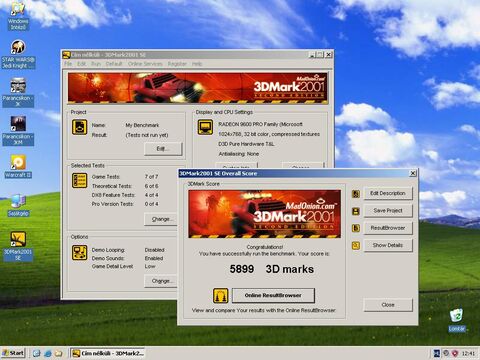This screenshot has width=480, height=360.
Task: Click the Show Details button
Action: point(388,245)
